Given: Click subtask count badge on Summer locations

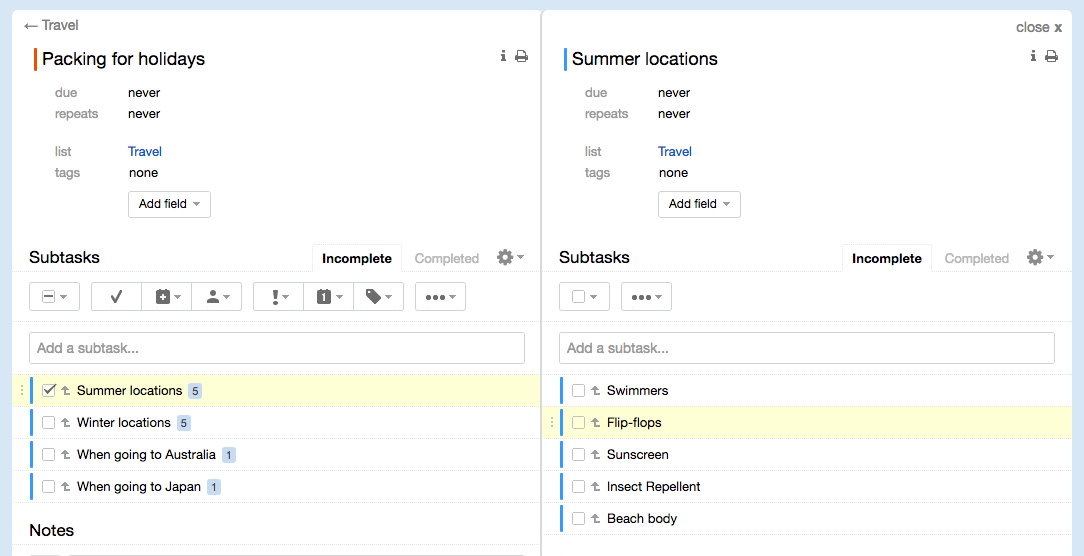Looking at the screenshot, I should click(x=195, y=391).
